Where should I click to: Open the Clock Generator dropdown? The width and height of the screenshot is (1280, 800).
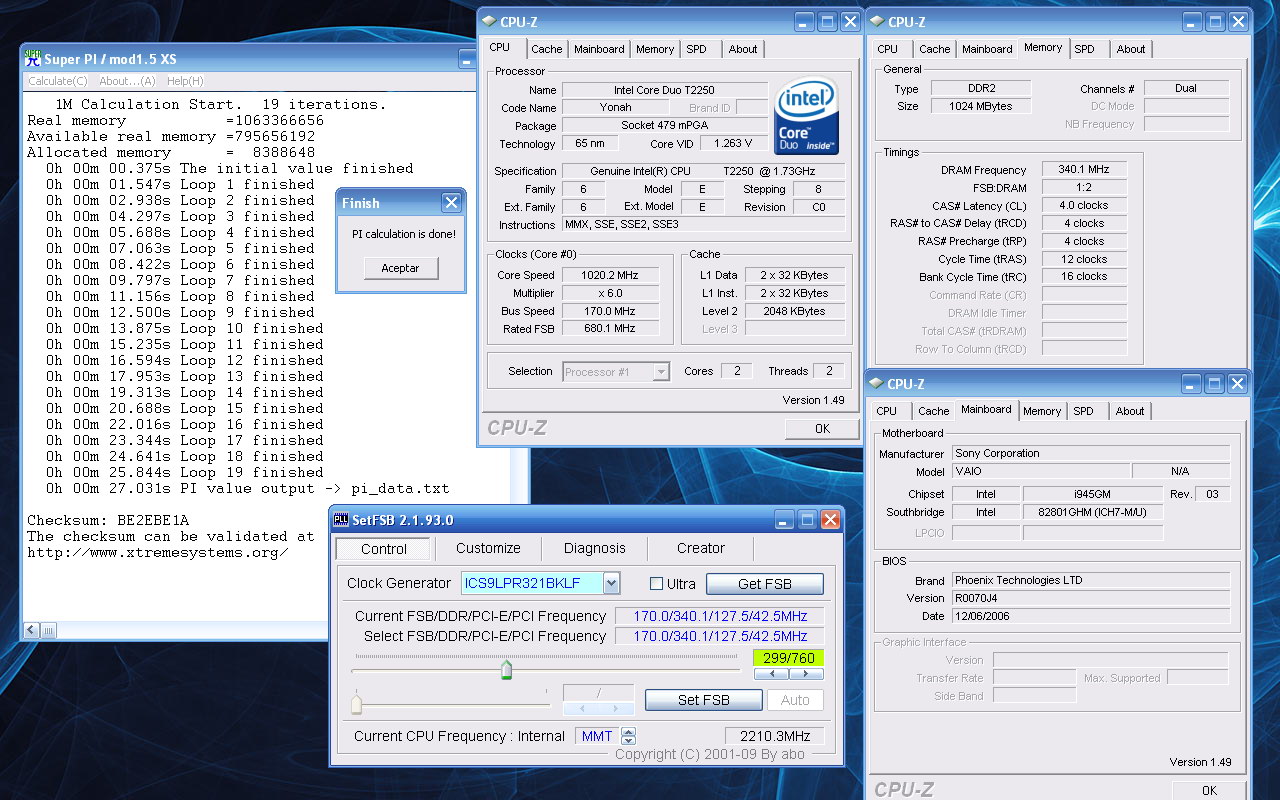click(612, 583)
